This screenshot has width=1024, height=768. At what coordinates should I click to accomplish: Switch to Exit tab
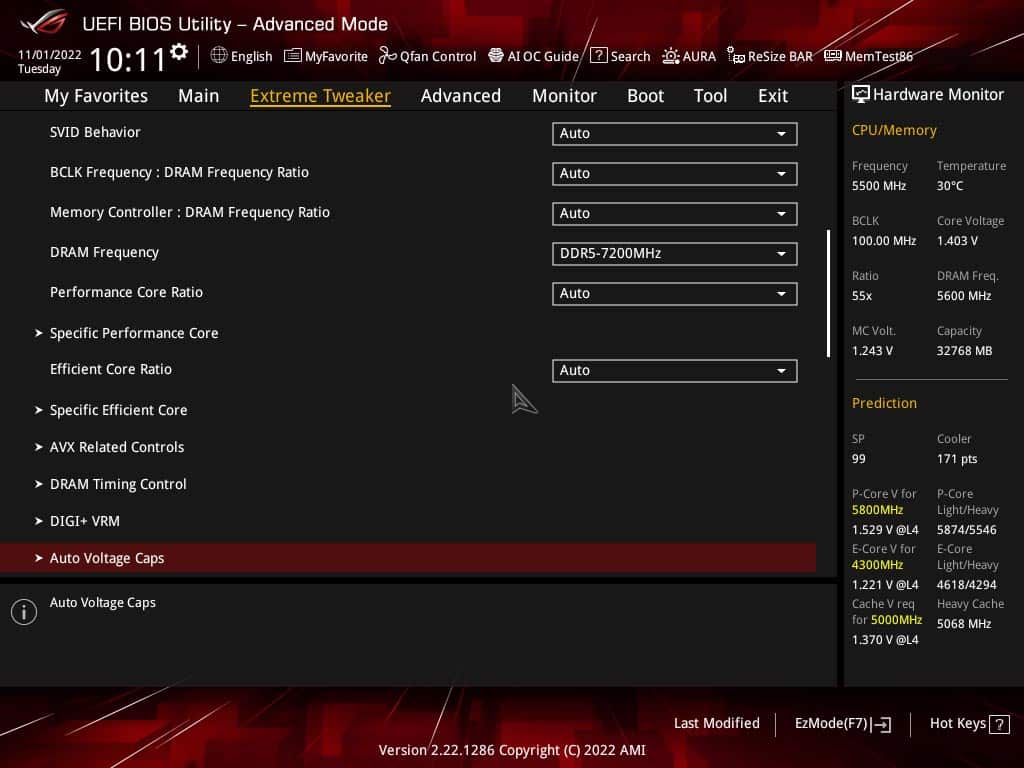[x=773, y=96]
